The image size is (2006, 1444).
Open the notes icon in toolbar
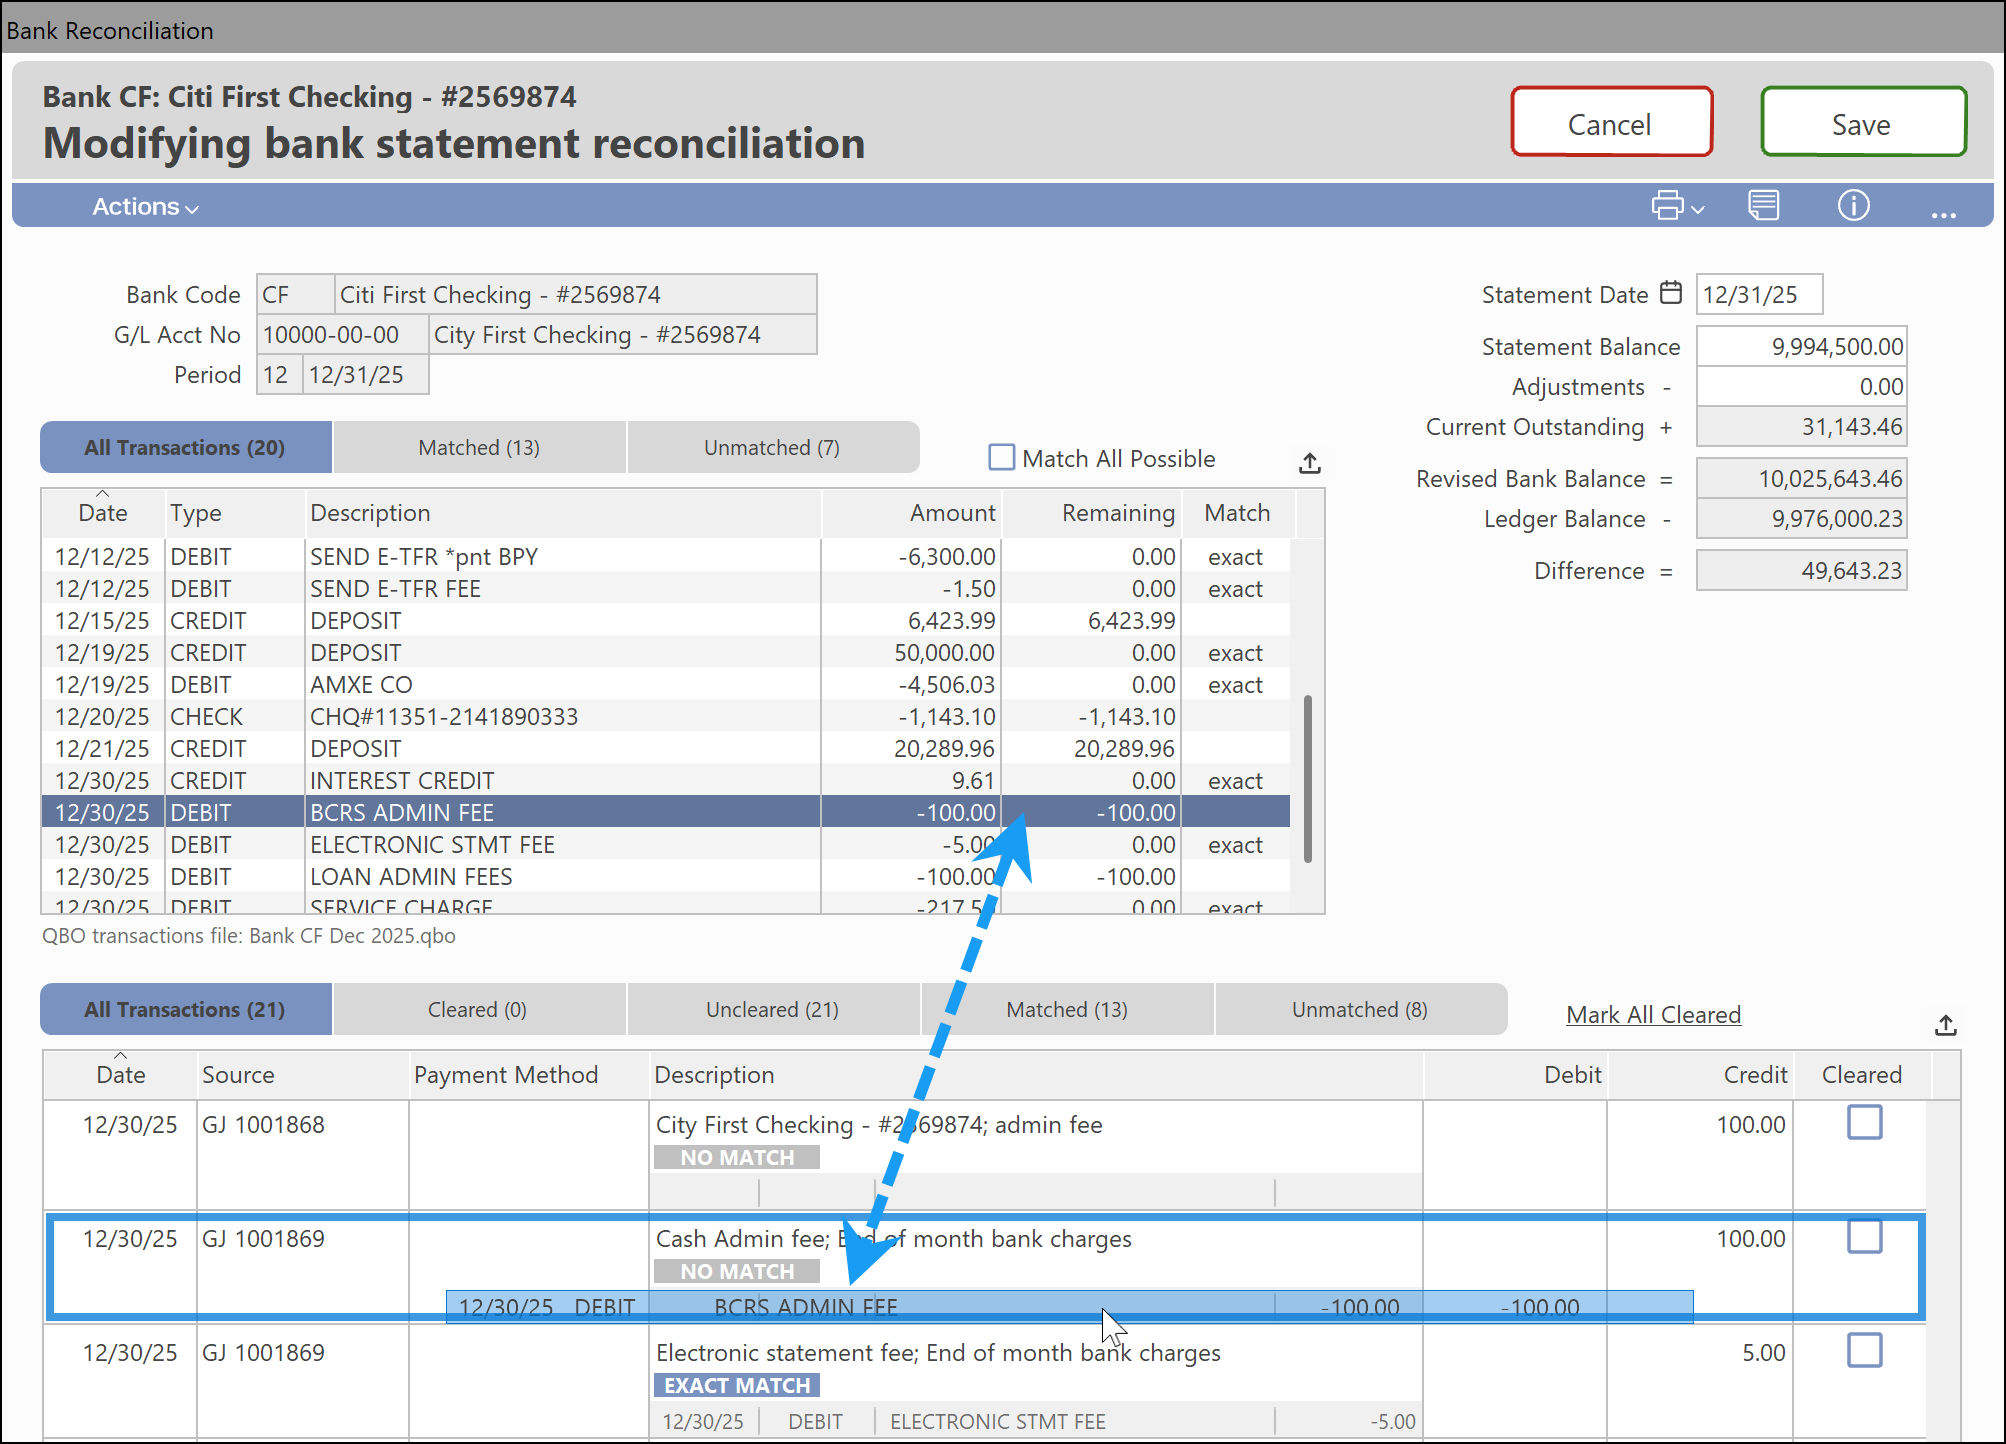click(1763, 206)
